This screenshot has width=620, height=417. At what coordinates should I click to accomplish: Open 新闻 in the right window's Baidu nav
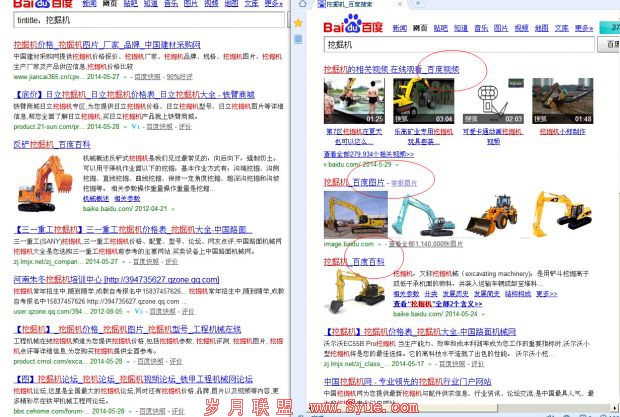tap(399, 28)
